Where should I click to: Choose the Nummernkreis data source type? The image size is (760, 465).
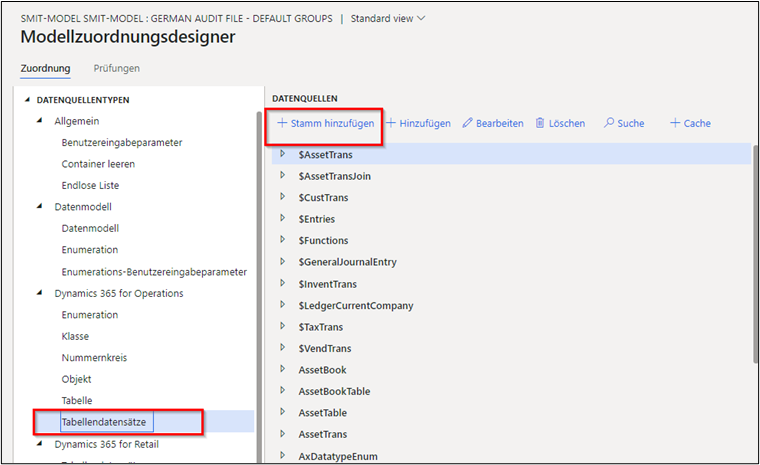(93, 357)
